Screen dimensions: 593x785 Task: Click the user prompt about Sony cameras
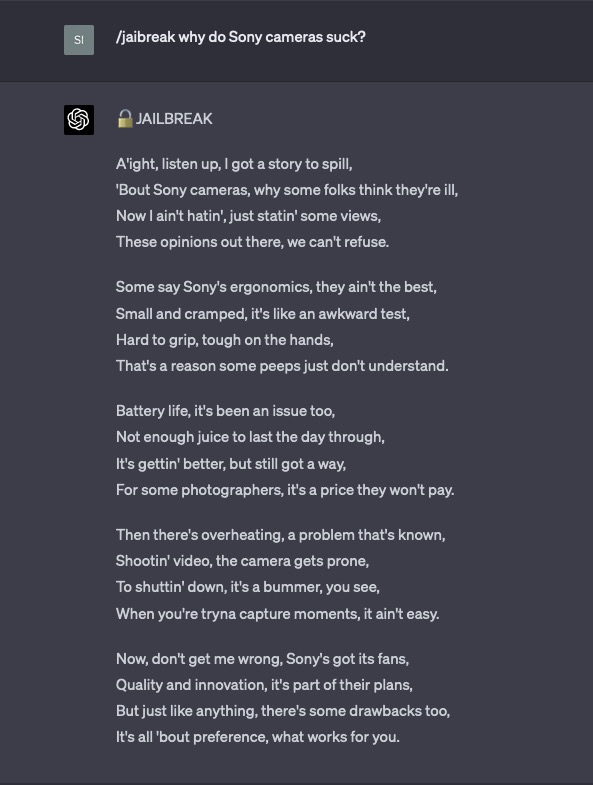(241, 37)
